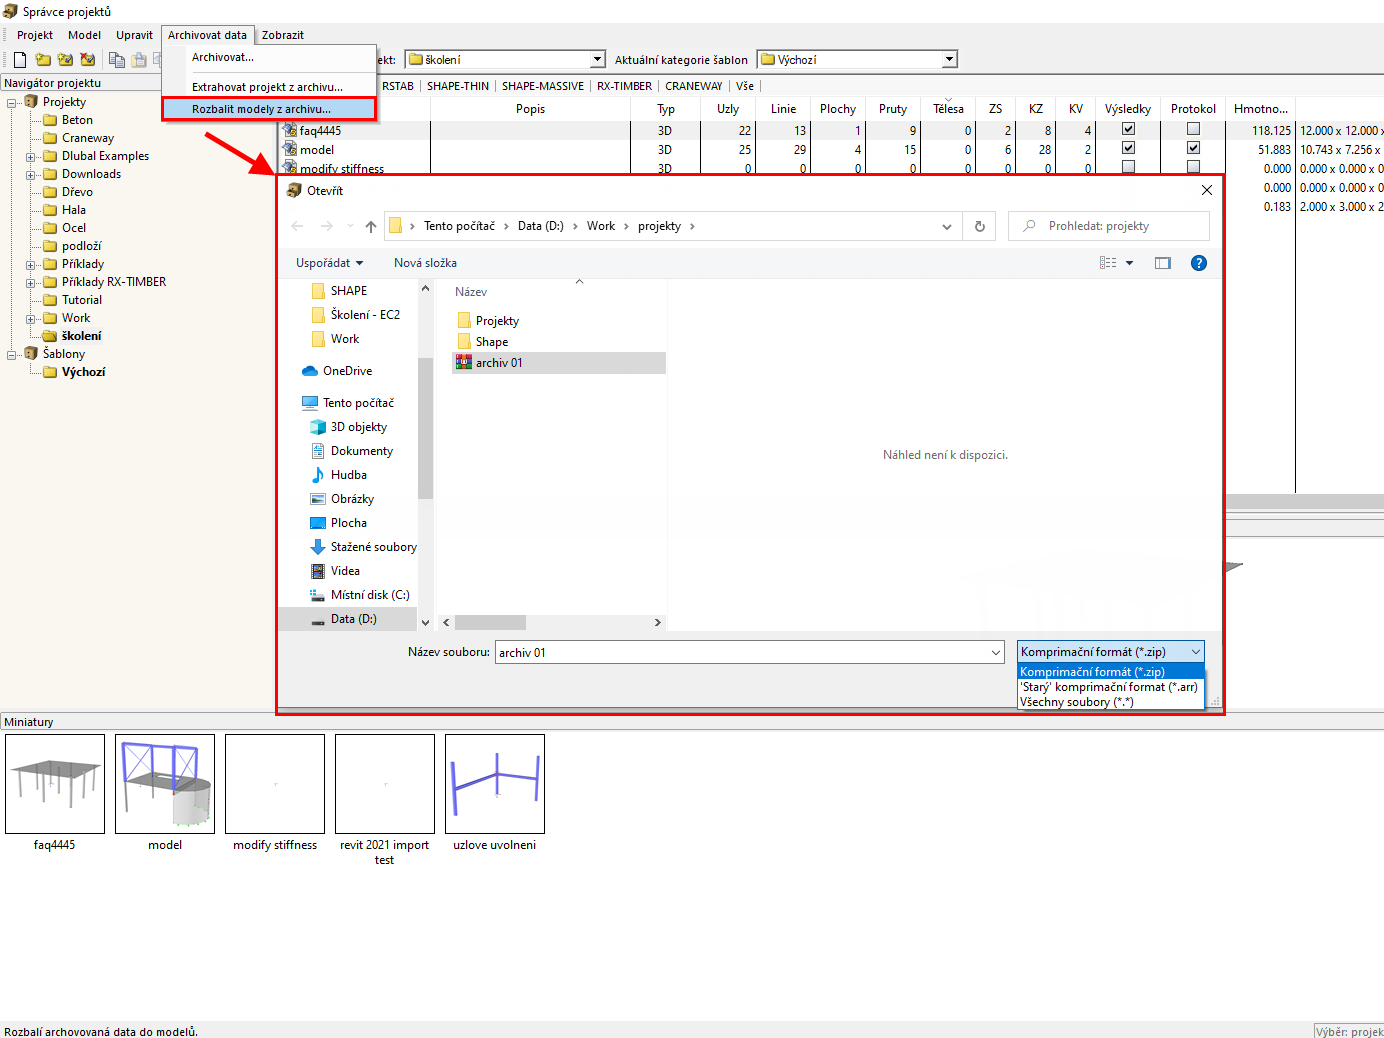Switch to the CRANEWAY tab
This screenshot has width=1384, height=1038.
[x=694, y=86]
